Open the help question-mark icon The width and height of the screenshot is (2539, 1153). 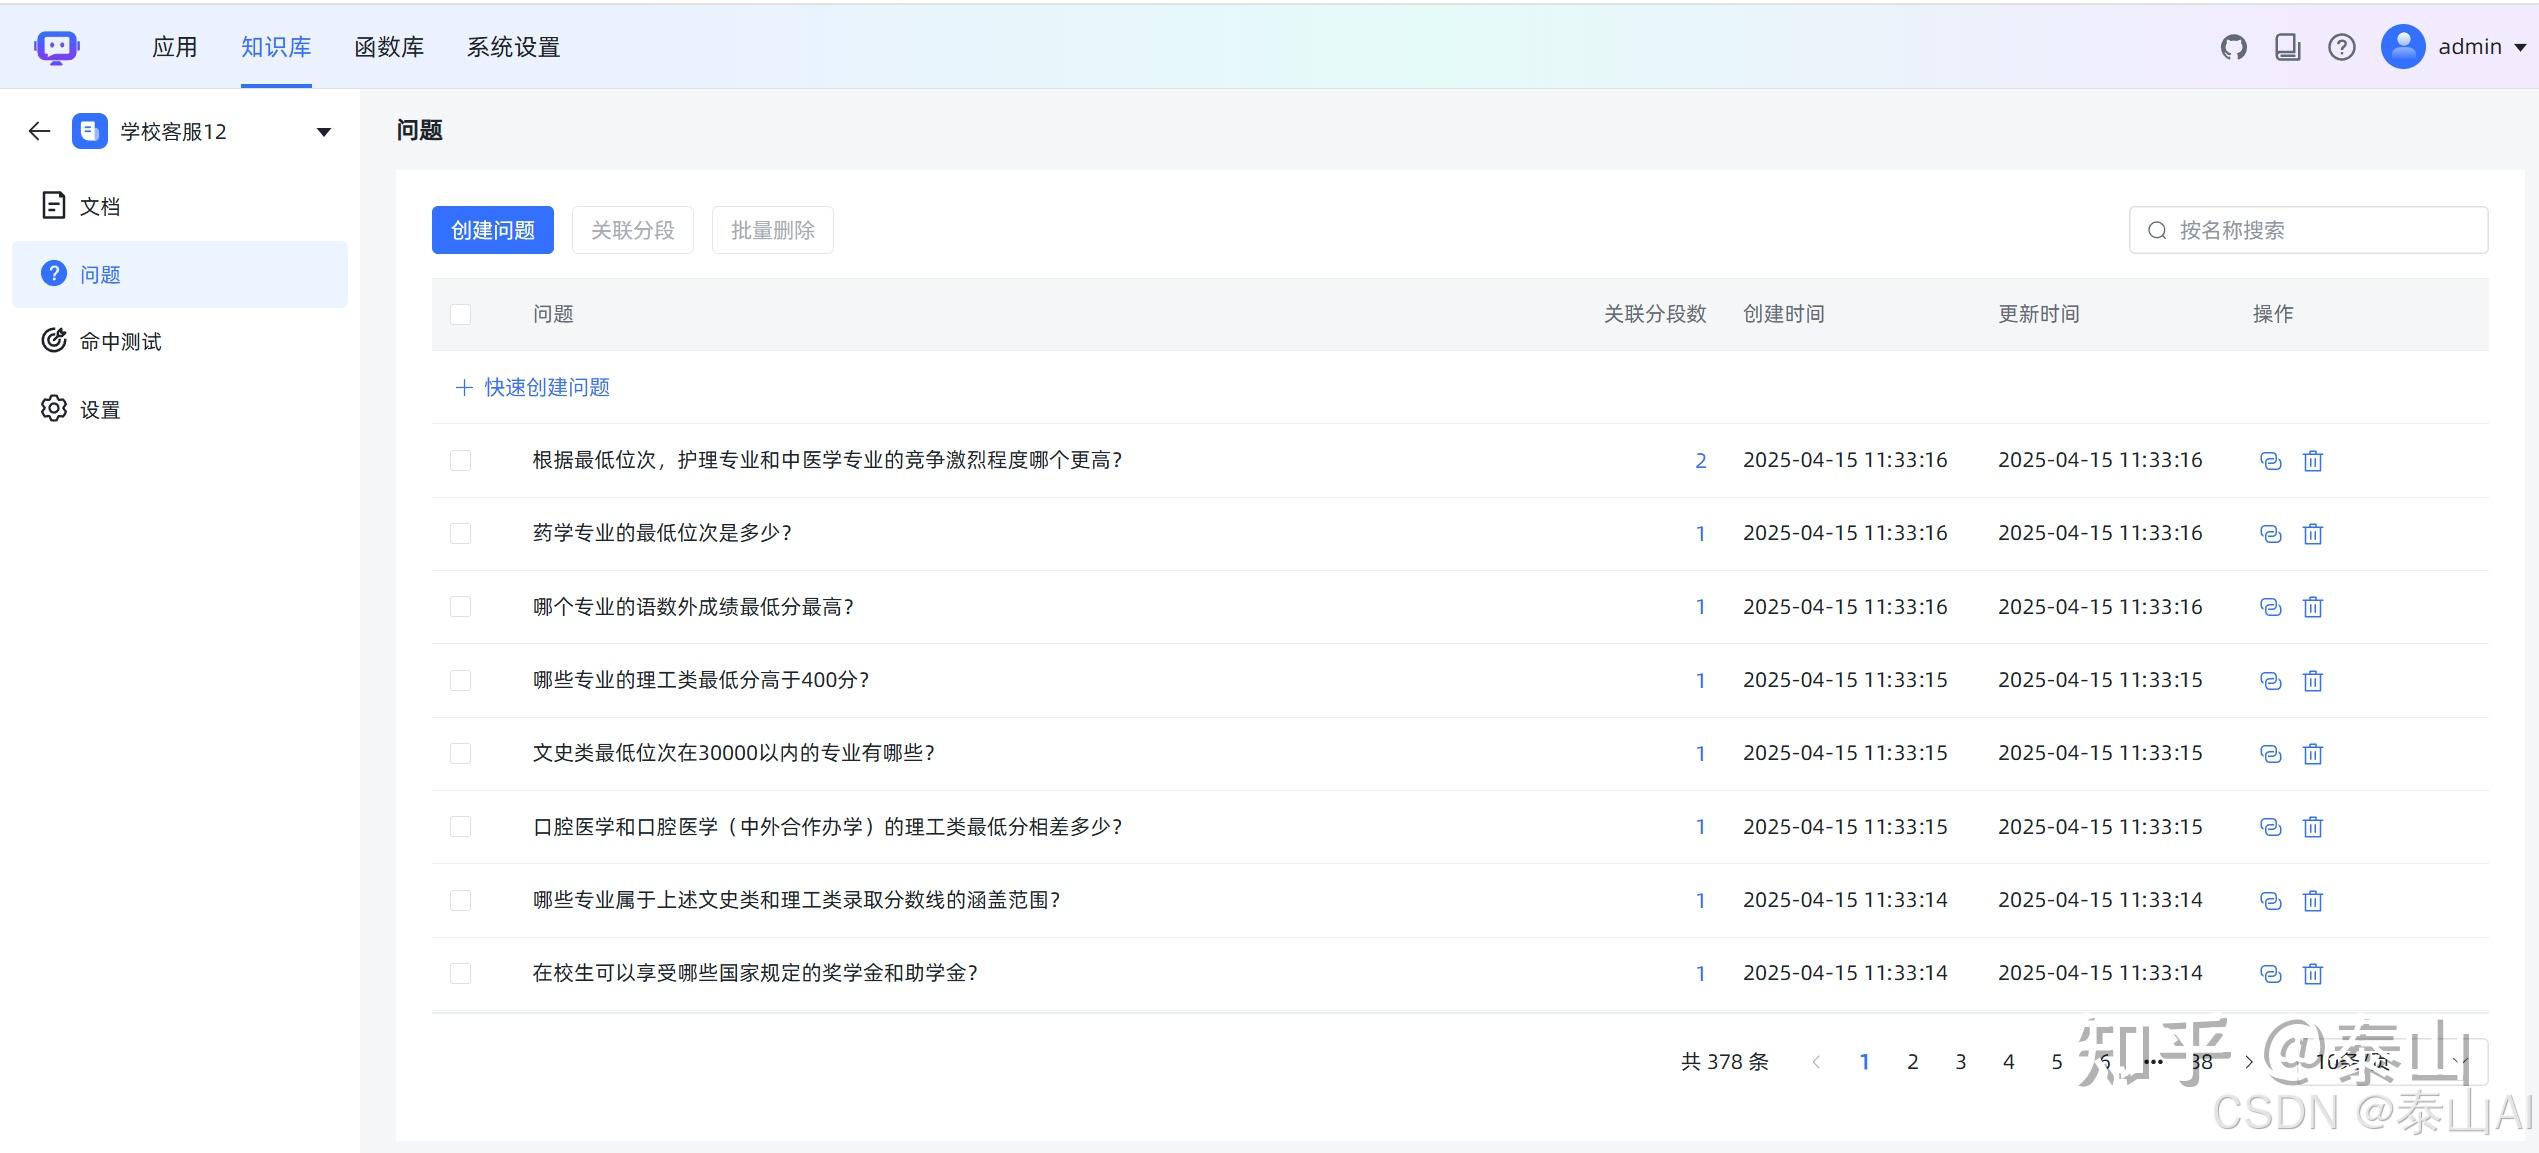pos(2340,46)
